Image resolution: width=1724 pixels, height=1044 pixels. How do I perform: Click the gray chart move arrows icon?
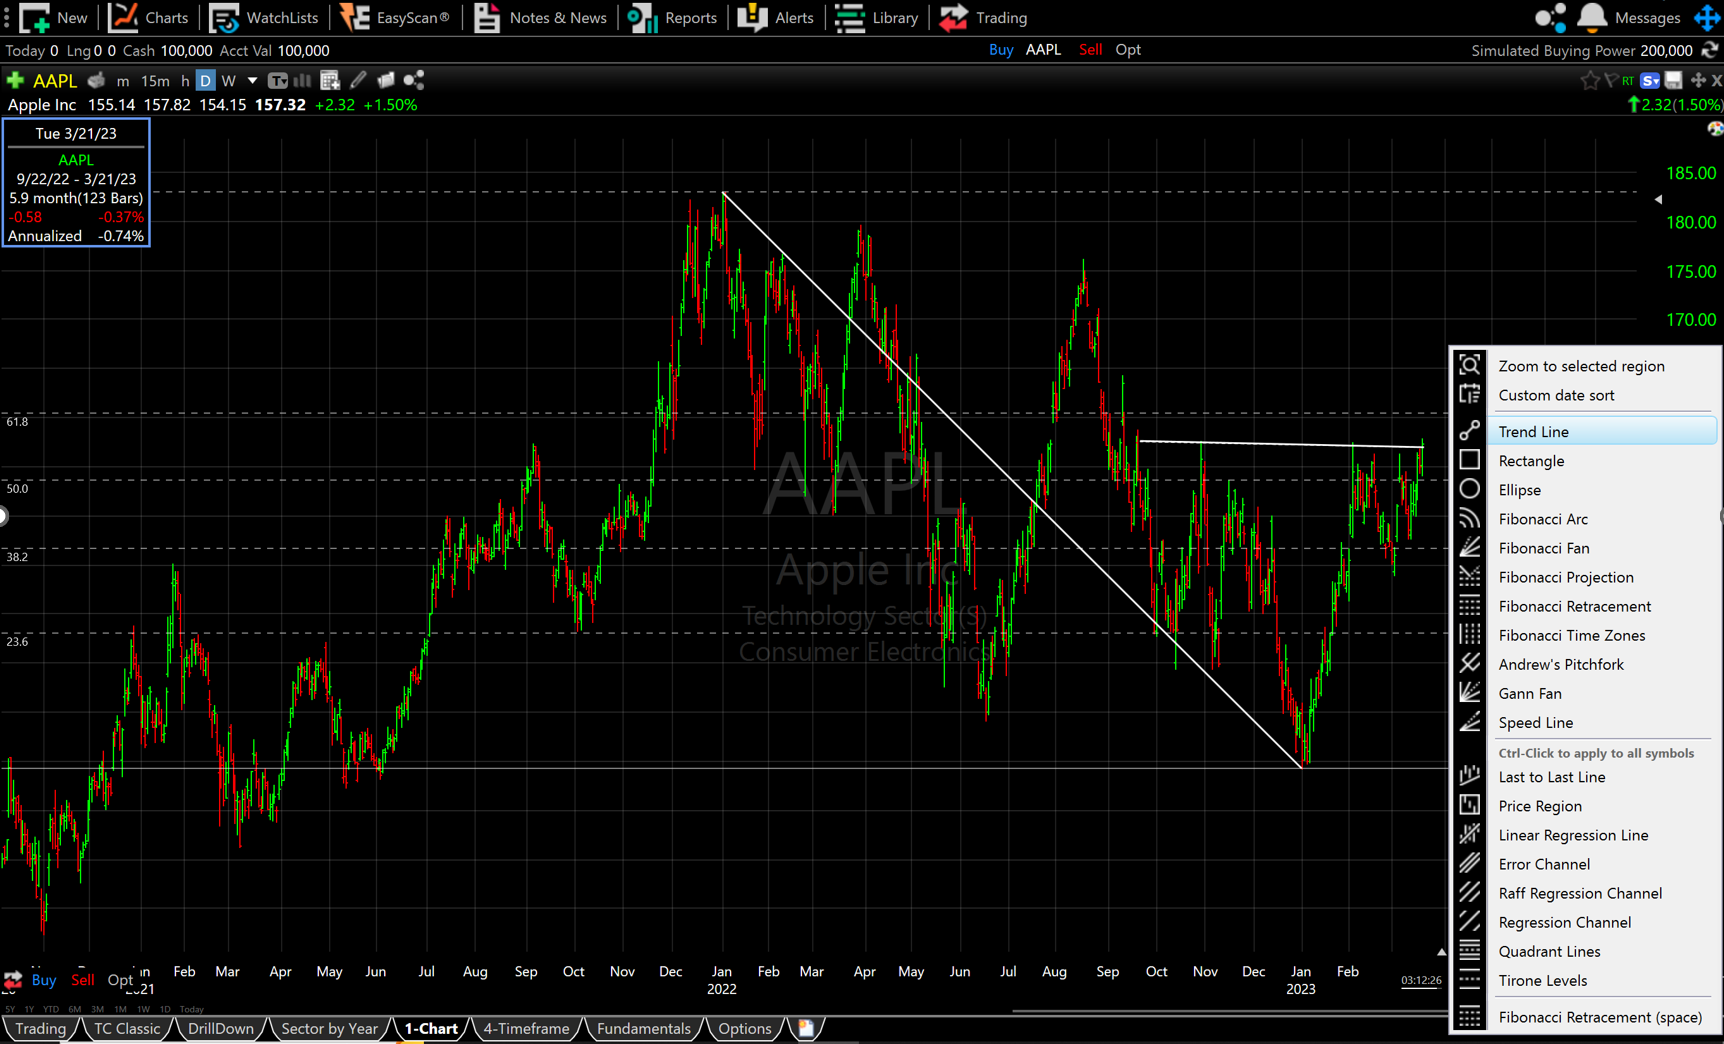pos(1698,80)
